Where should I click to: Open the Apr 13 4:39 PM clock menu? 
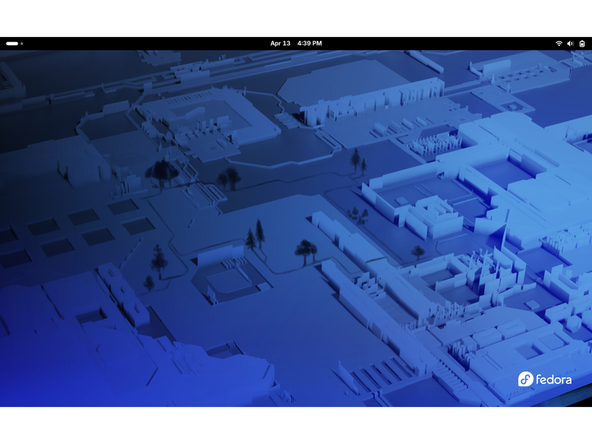296,43
